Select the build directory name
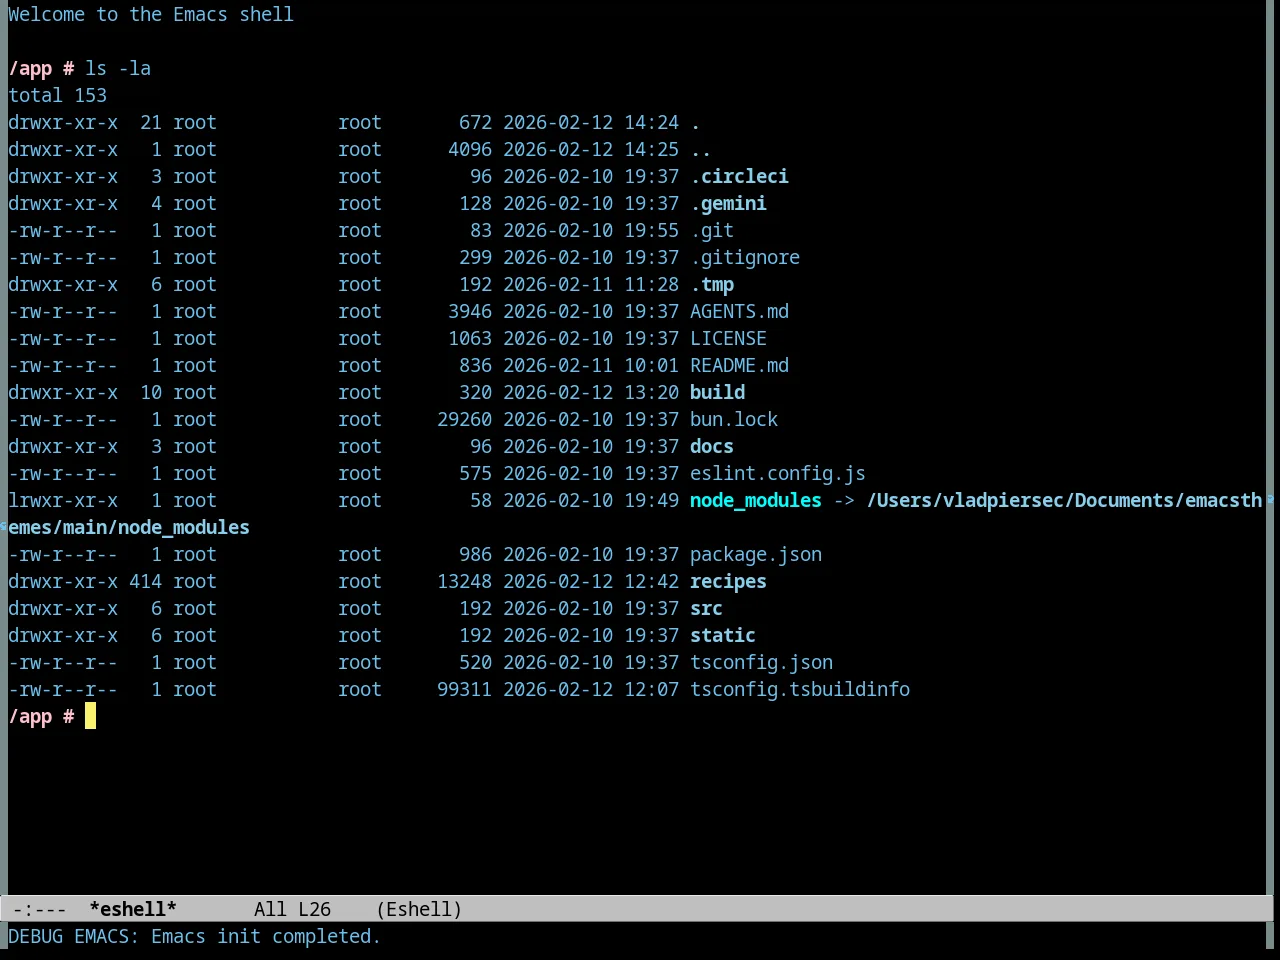1280x960 pixels. pyautogui.click(x=717, y=392)
